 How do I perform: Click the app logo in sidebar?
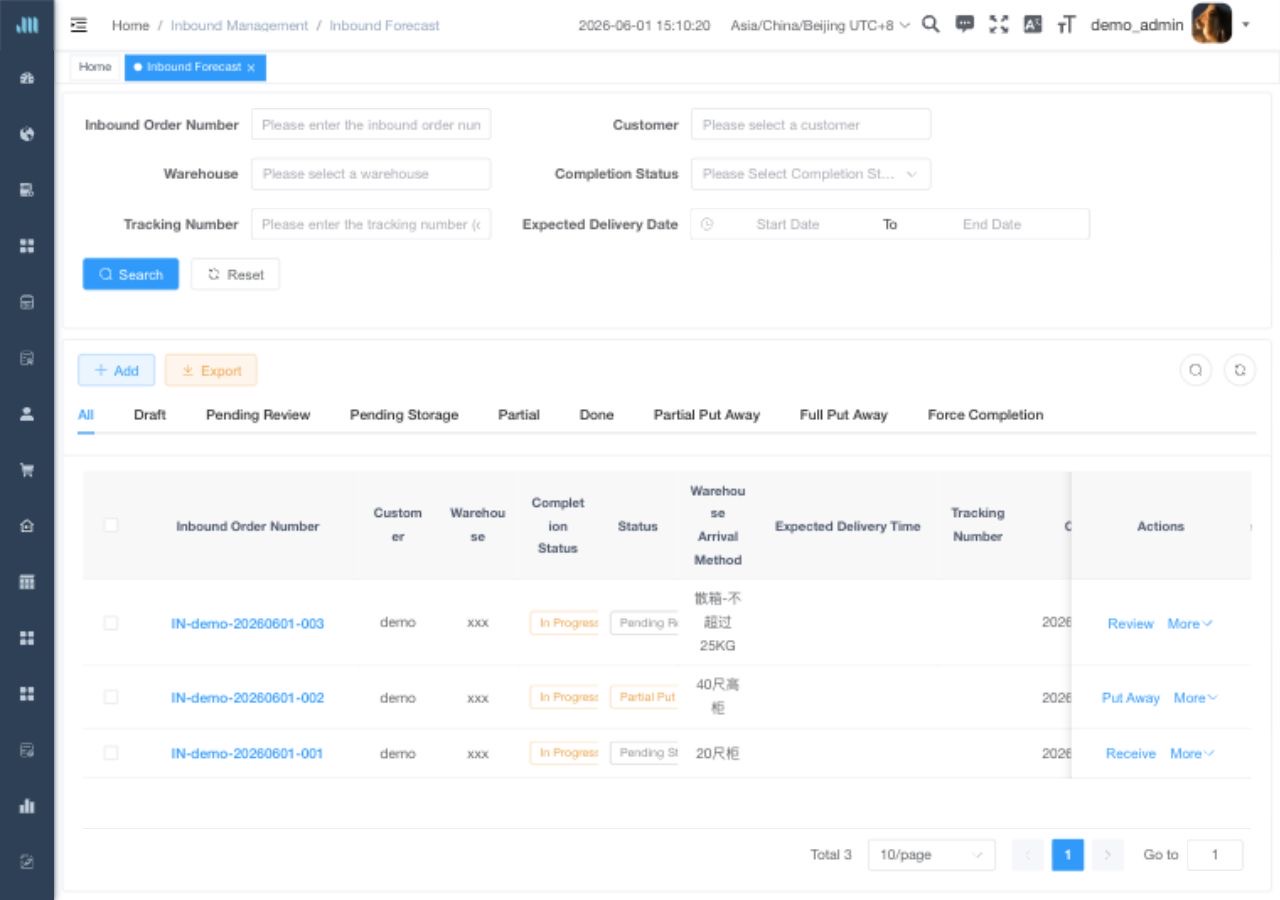pyautogui.click(x=27, y=25)
